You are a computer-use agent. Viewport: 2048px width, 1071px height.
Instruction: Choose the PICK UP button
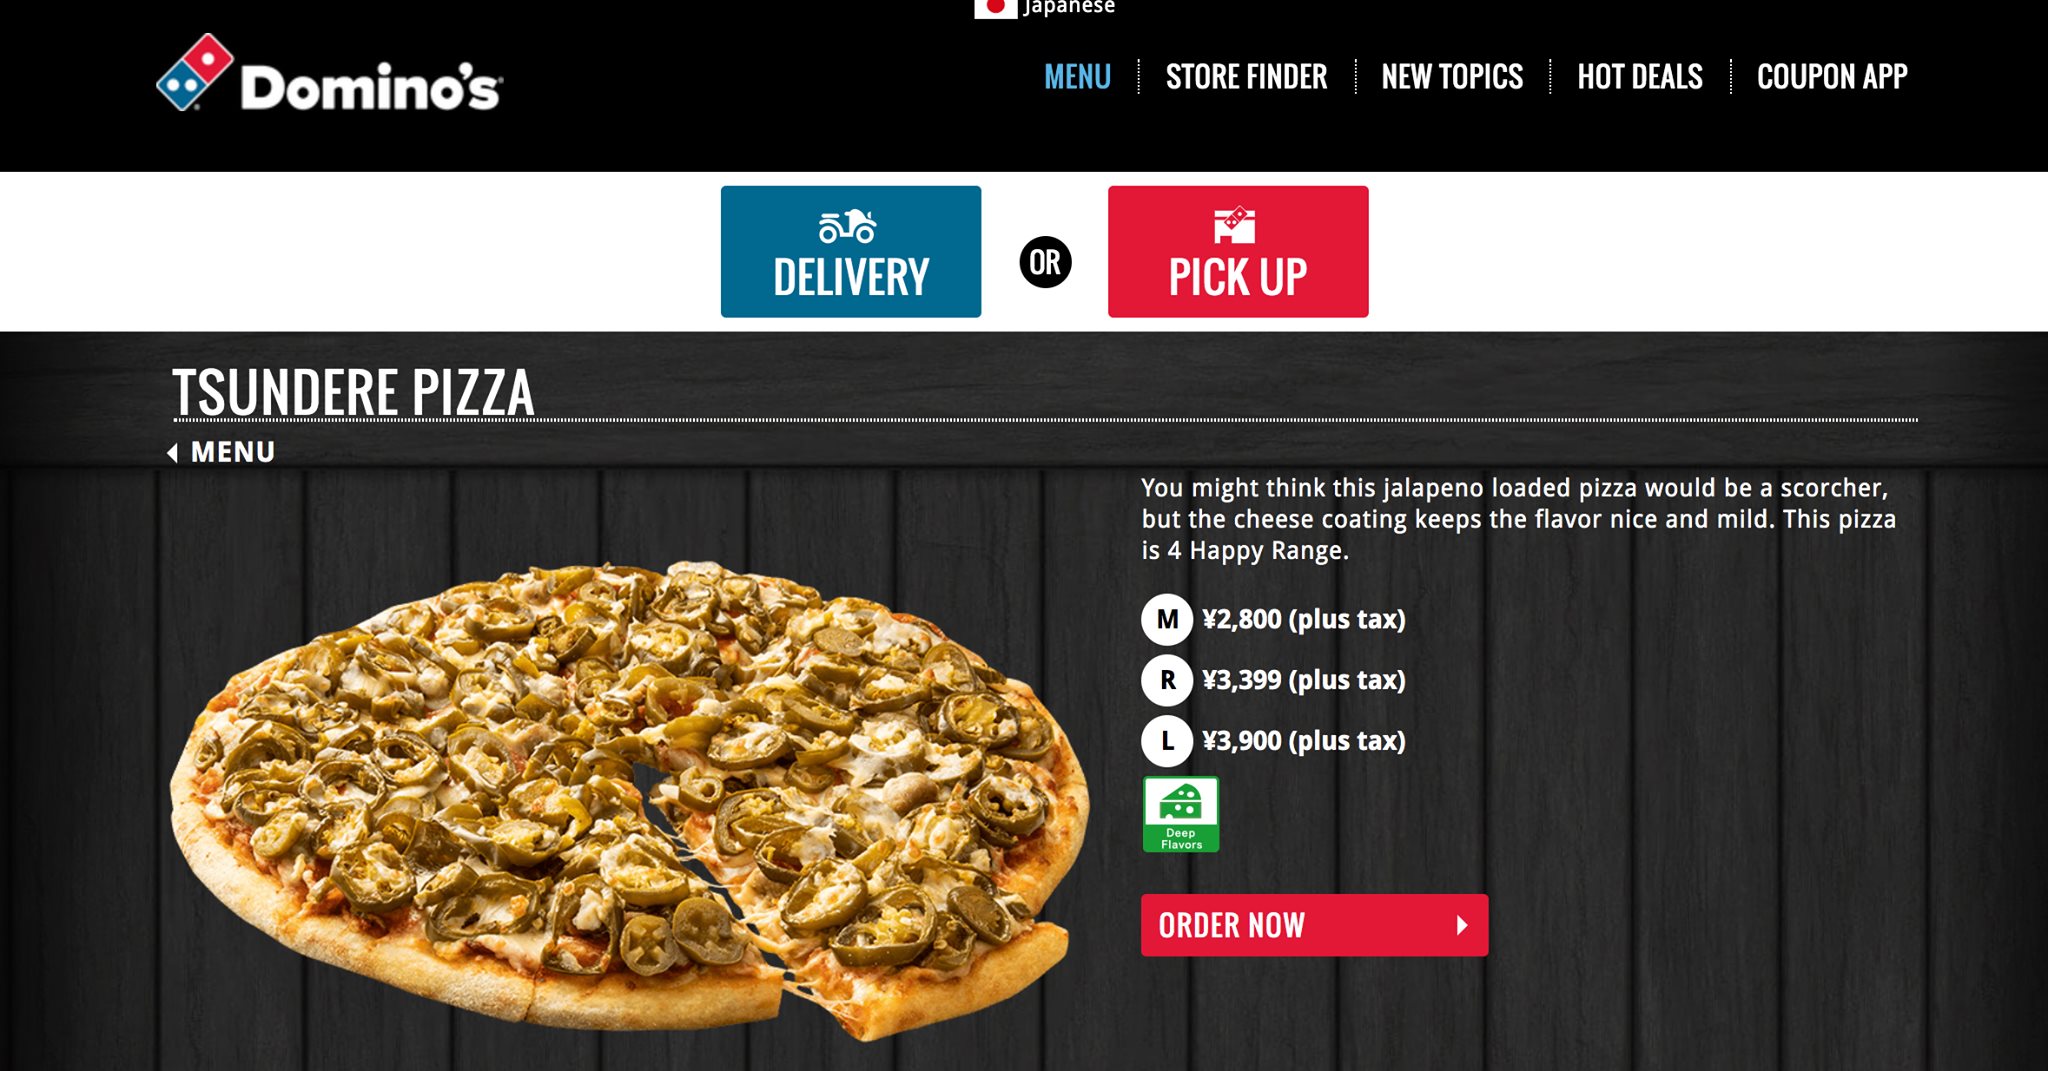(1238, 252)
